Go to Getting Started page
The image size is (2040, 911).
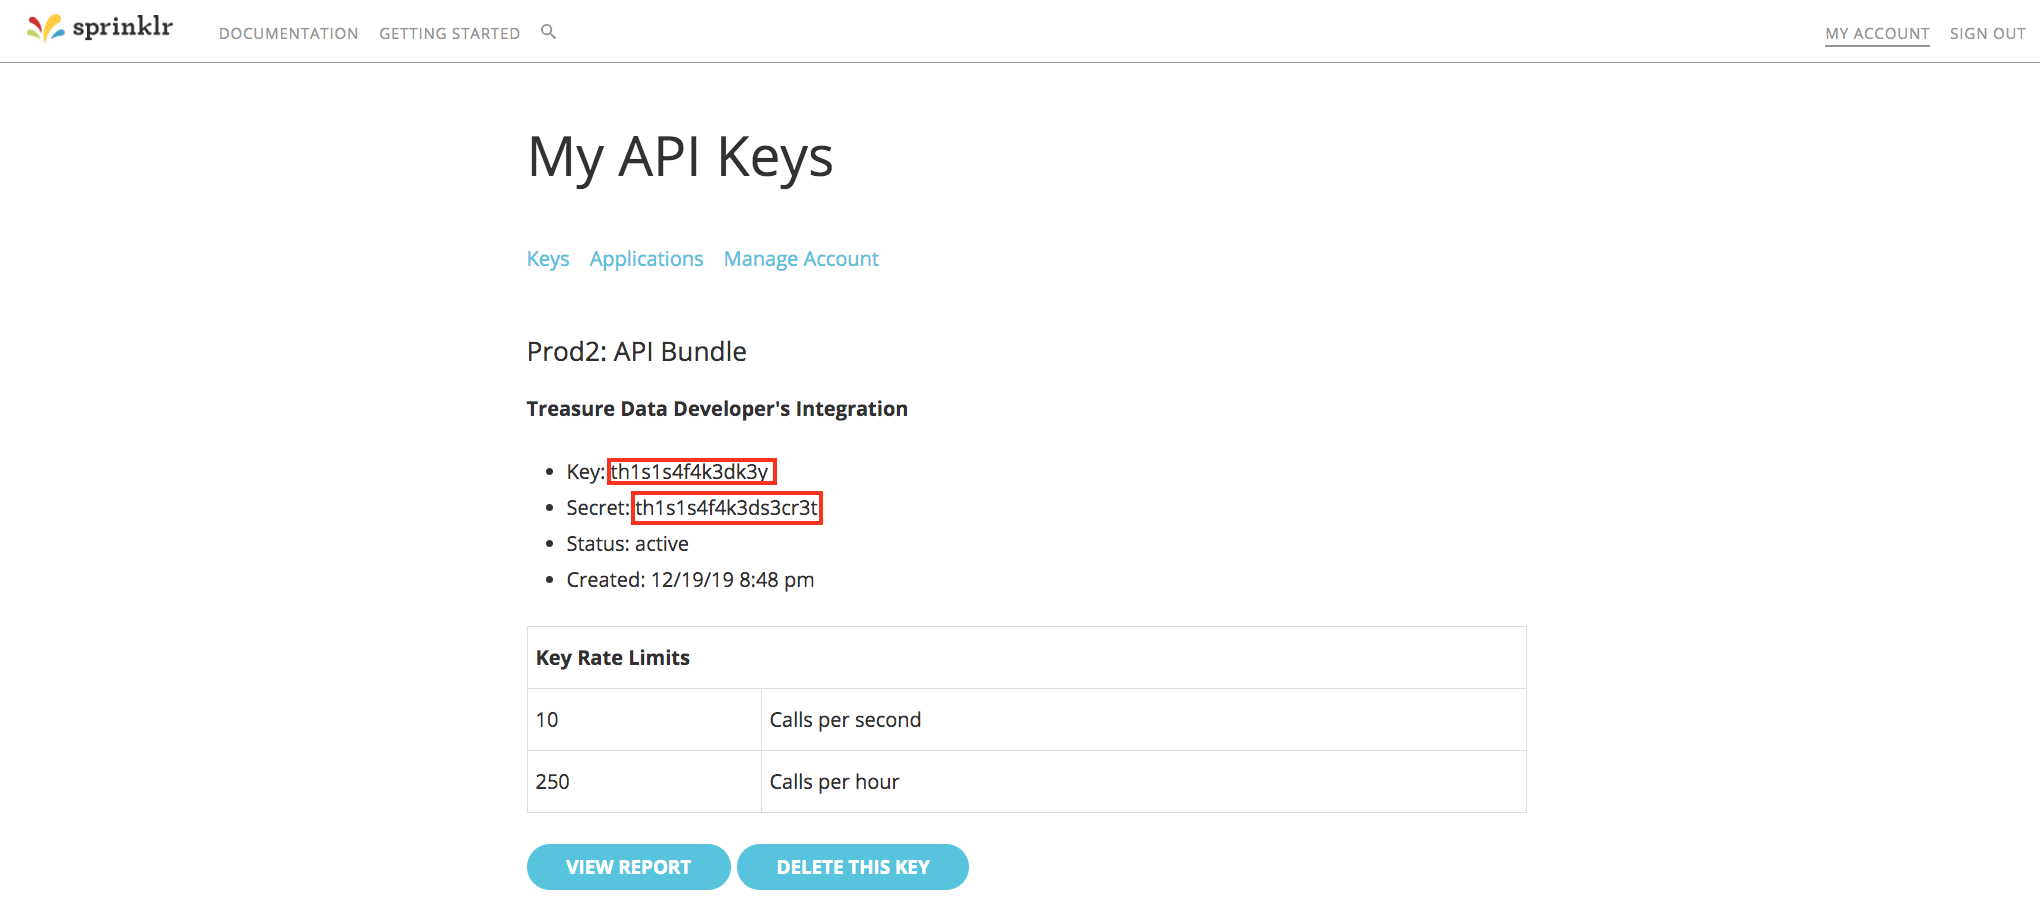pyautogui.click(x=449, y=34)
